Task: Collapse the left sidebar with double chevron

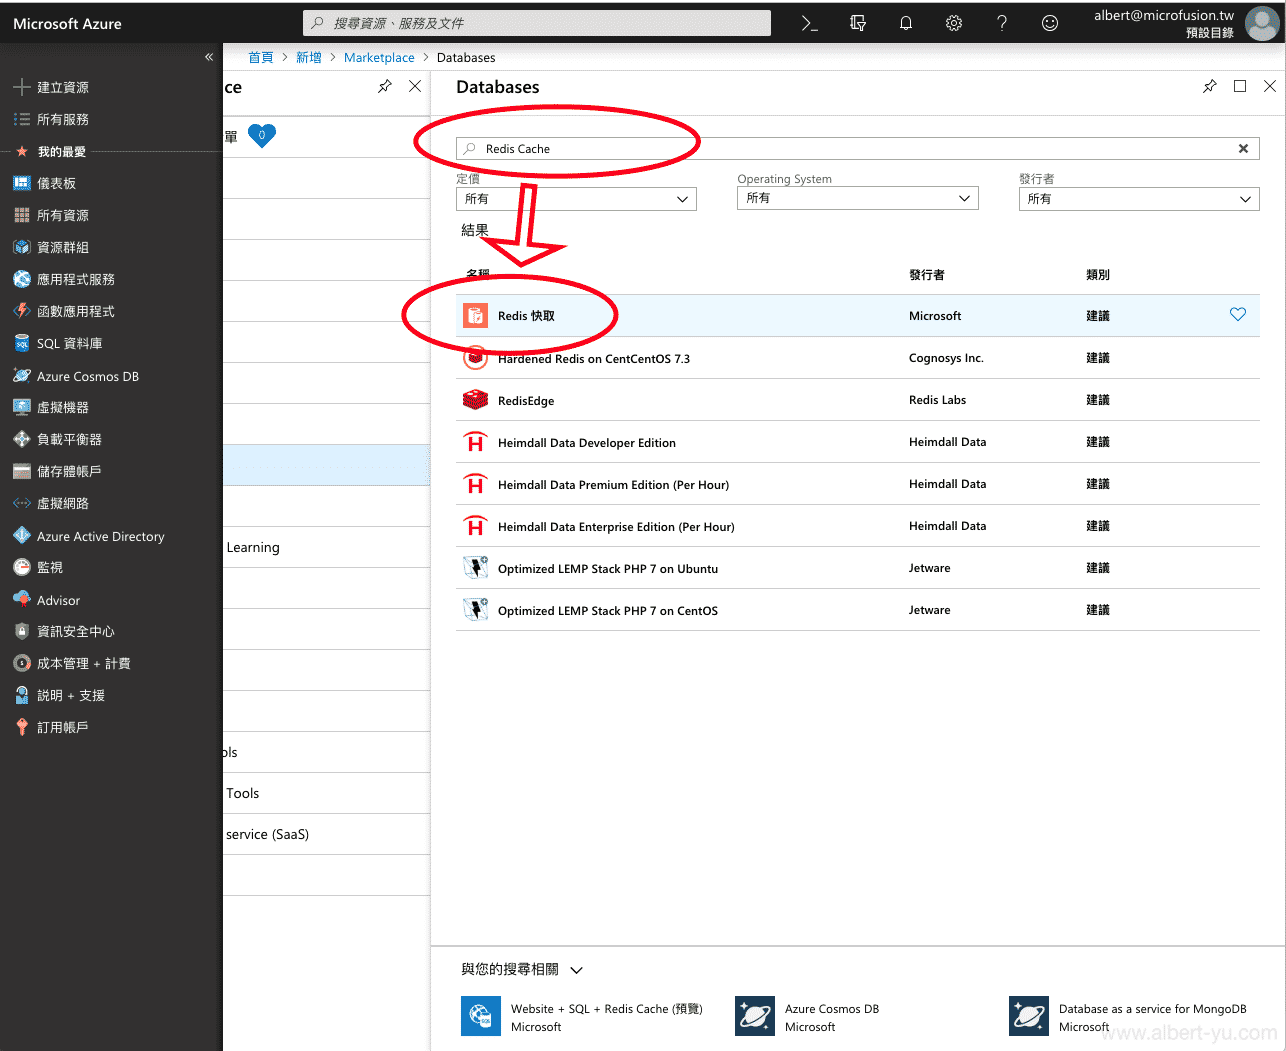Action: (x=209, y=57)
